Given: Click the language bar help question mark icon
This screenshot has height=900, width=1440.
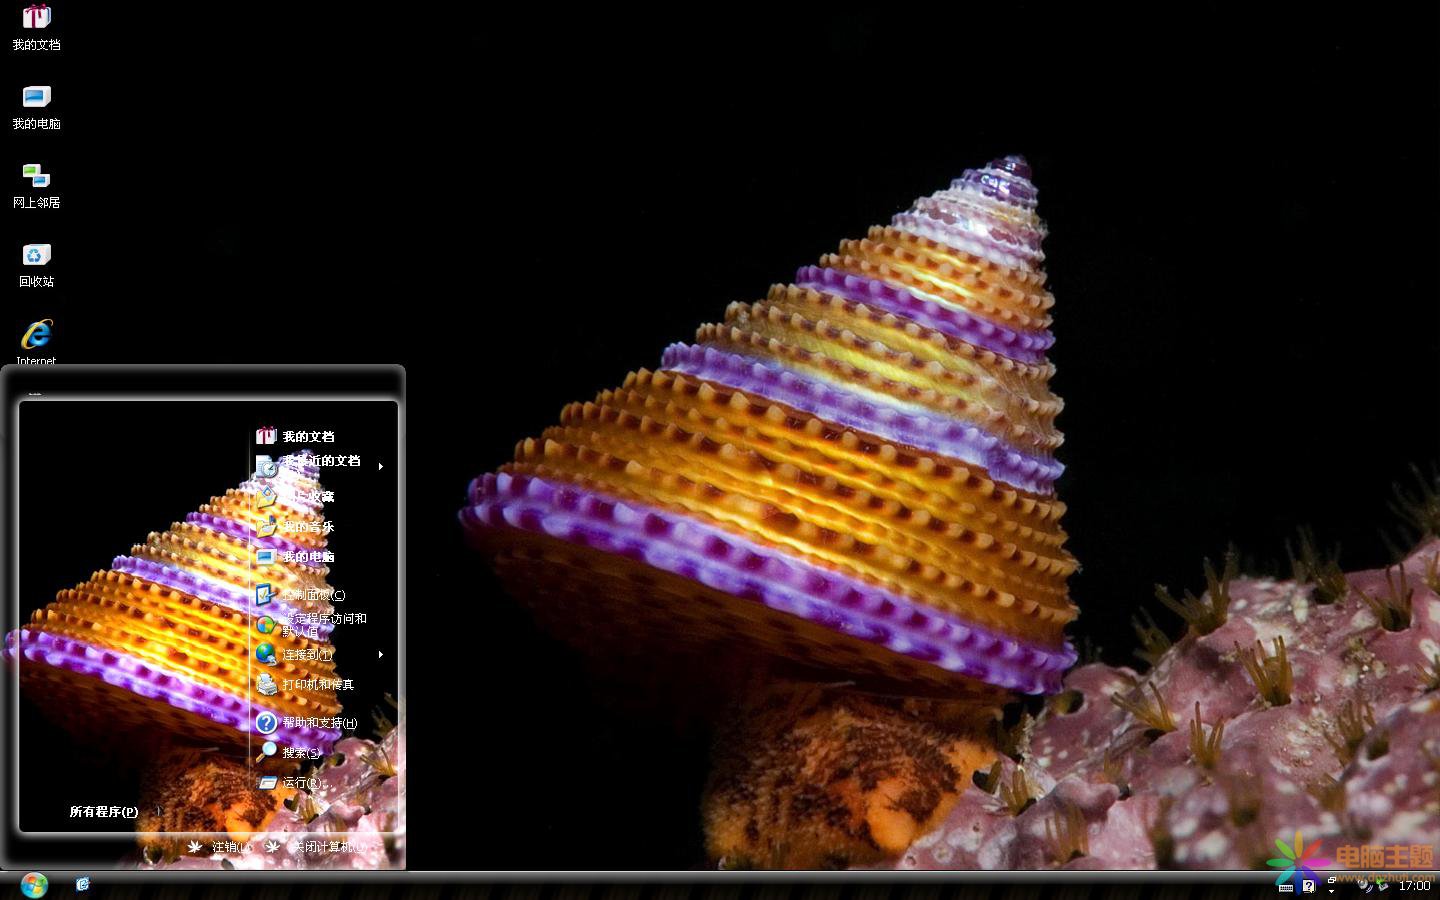Looking at the screenshot, I should pos(1309,887).
